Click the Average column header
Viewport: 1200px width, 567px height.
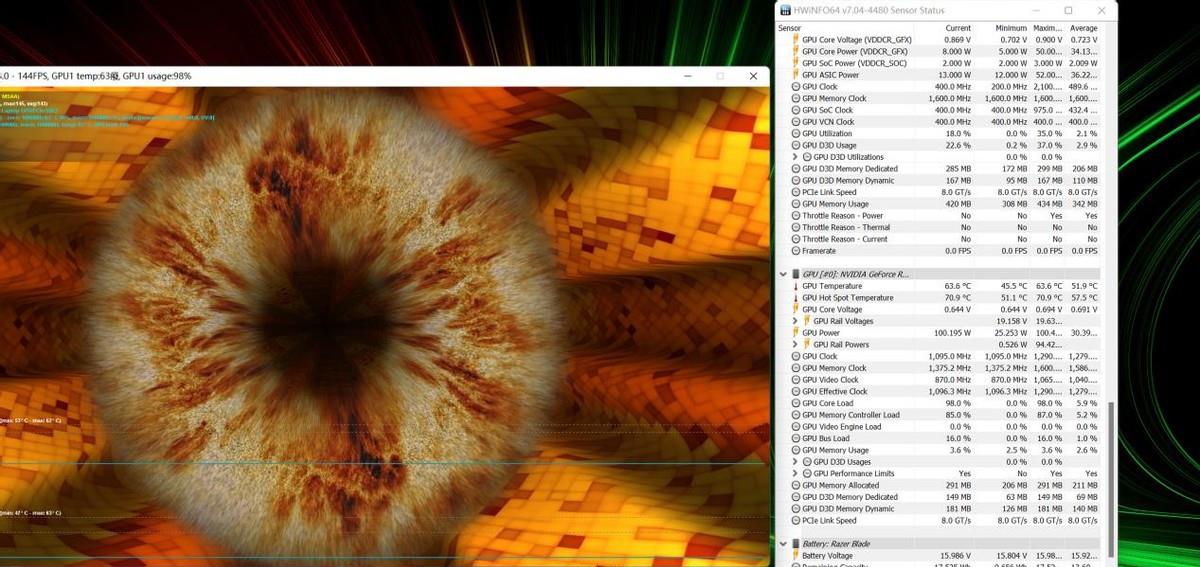1083,28
